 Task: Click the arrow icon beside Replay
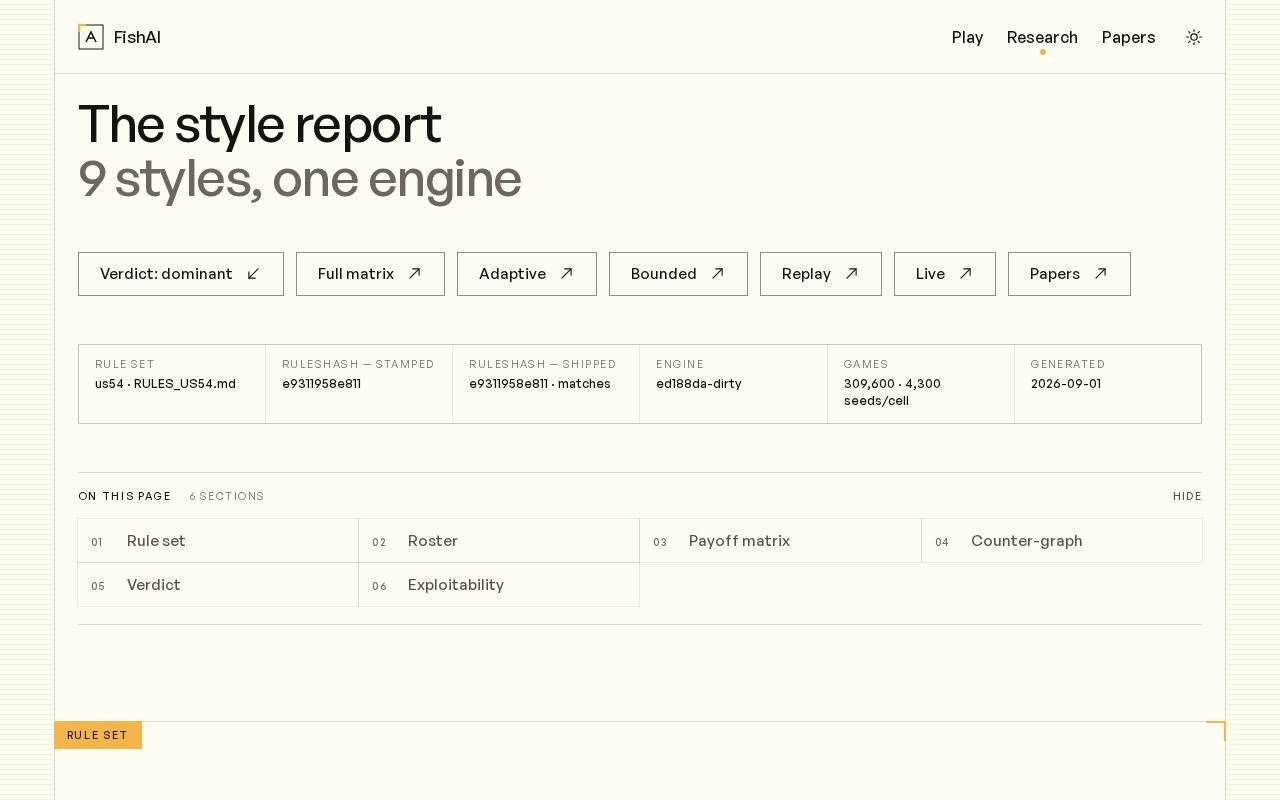[852, 274]
